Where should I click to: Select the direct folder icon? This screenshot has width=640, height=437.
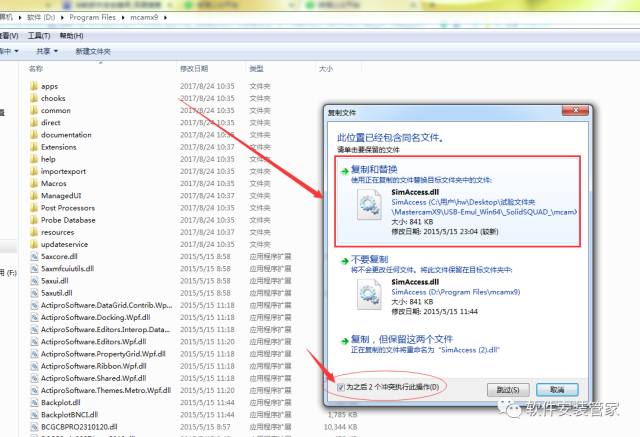pyautogui.click(x=34, y=122)
